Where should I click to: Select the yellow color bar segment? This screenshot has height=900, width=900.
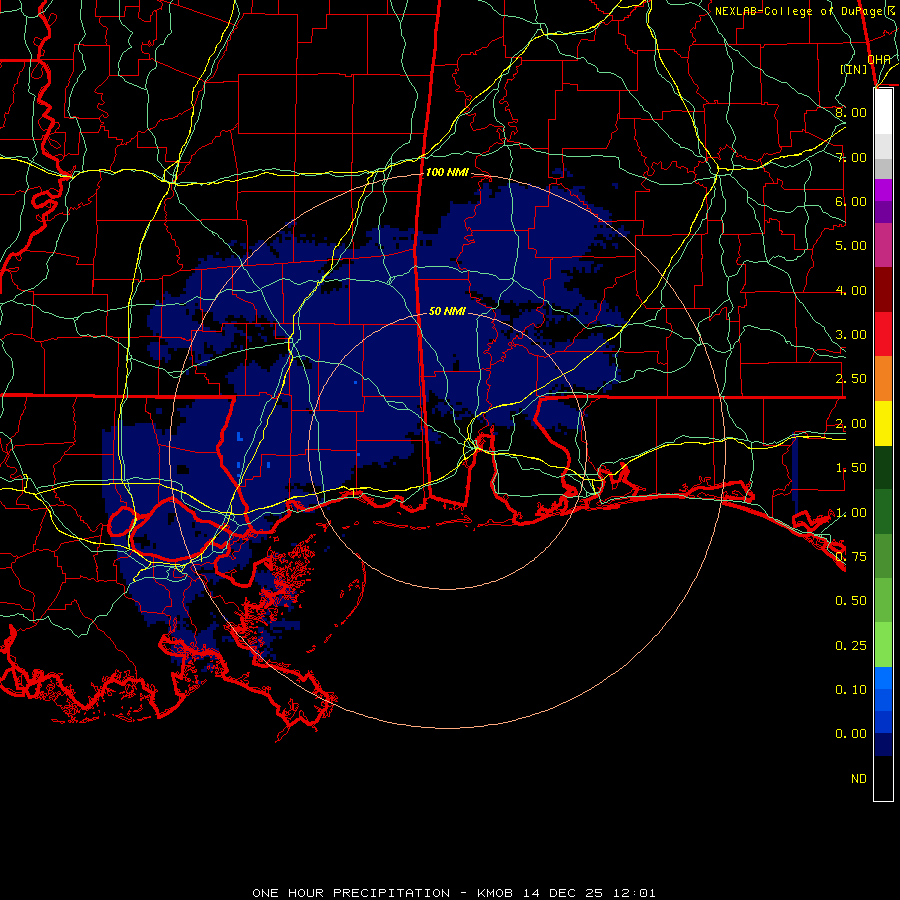[883, 423]
